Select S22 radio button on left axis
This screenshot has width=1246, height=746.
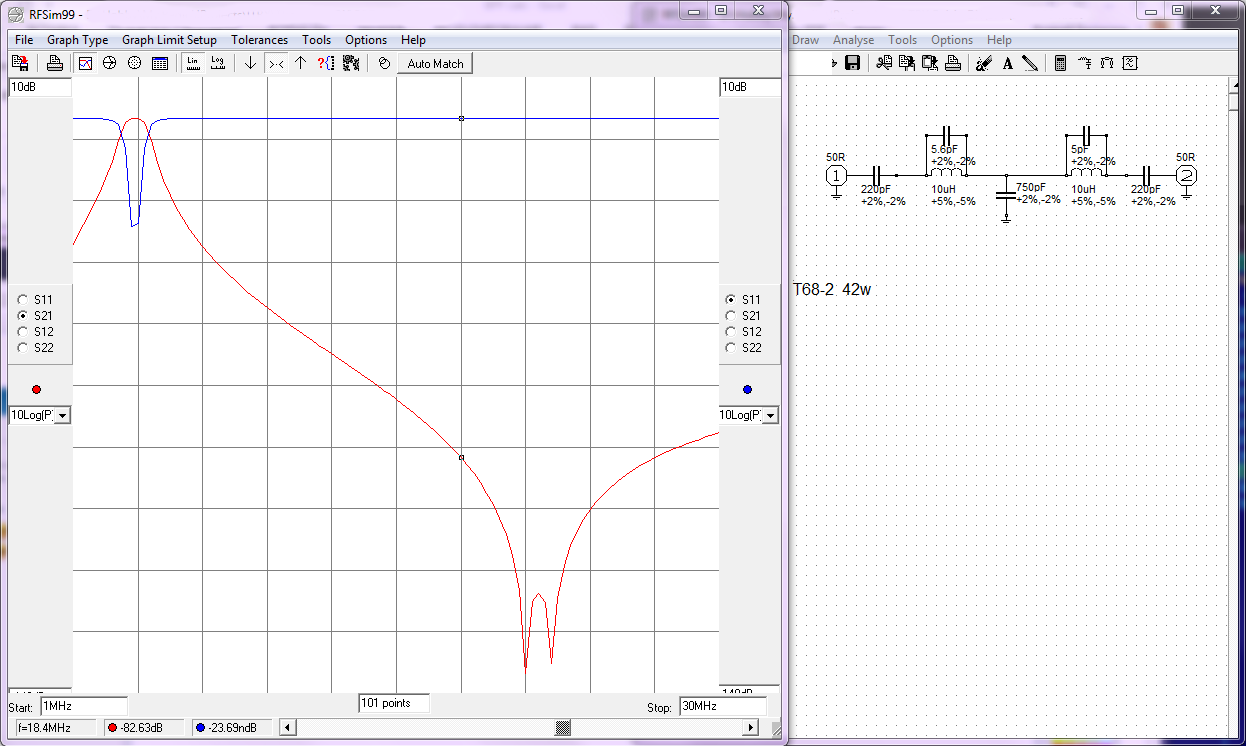click(23, 347)
